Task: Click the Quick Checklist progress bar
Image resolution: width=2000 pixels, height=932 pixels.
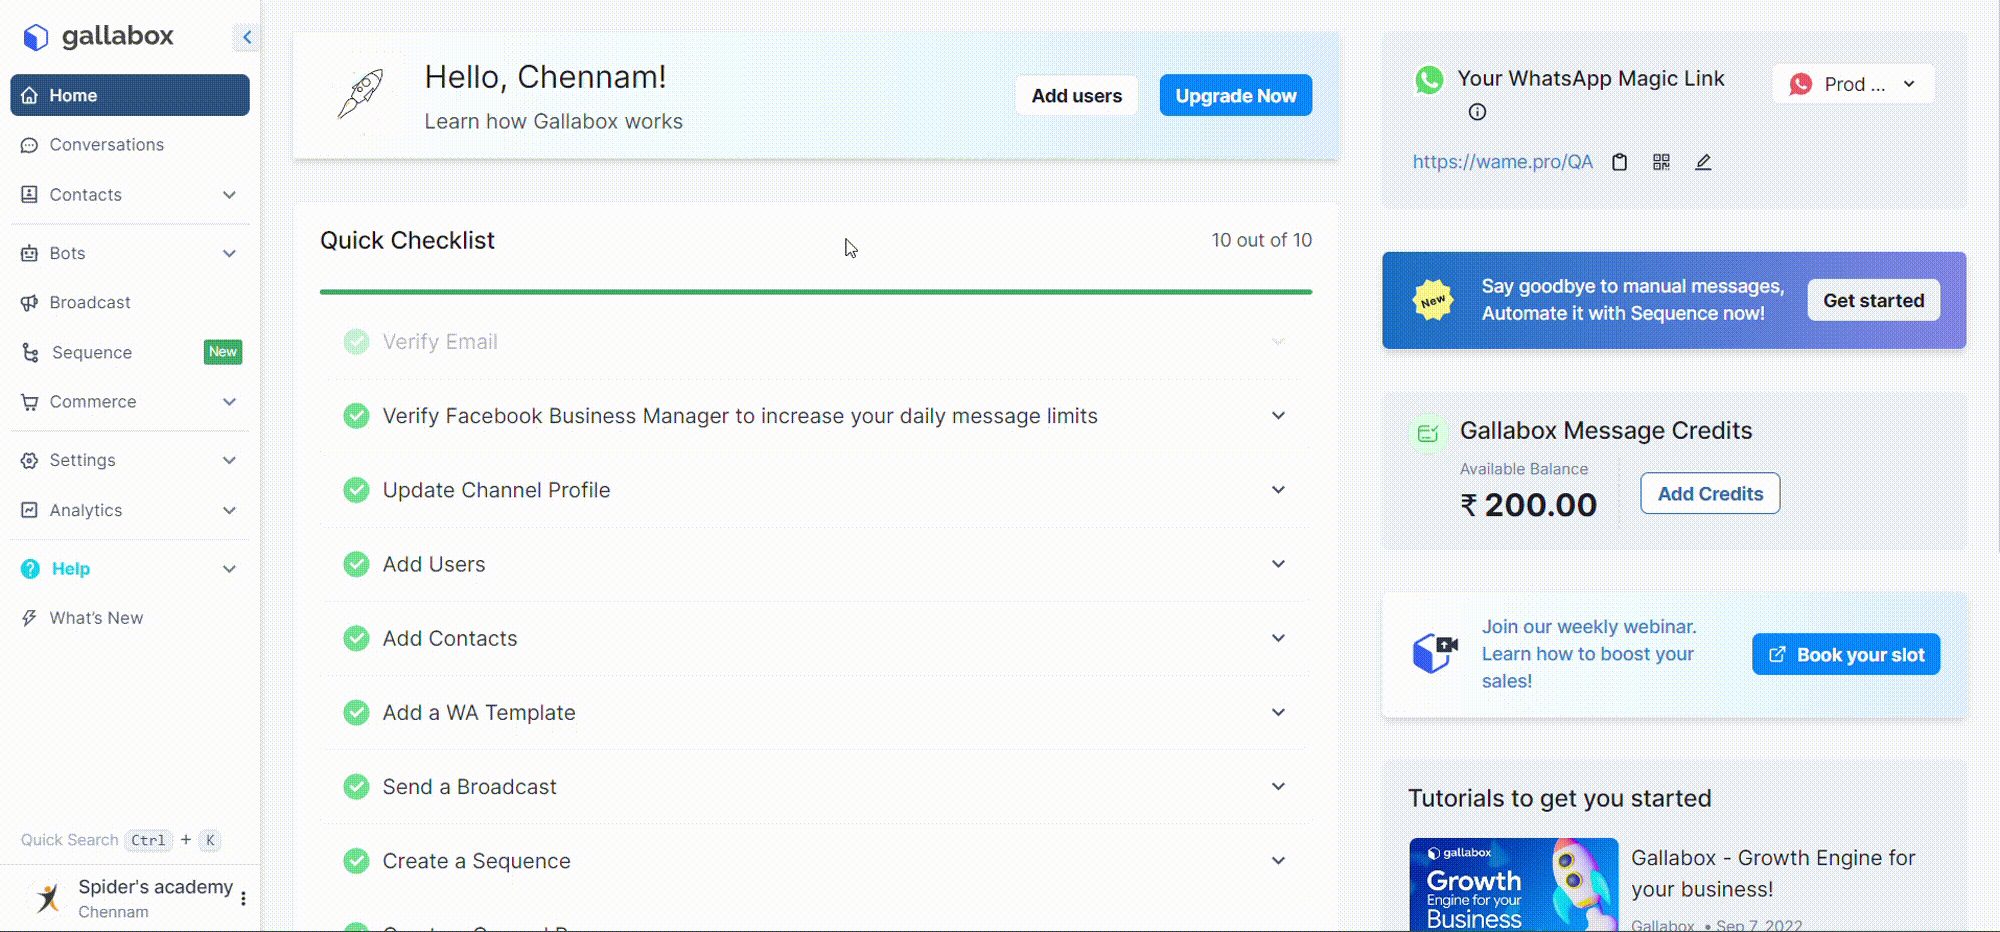Action: click(x=816, y=292)
